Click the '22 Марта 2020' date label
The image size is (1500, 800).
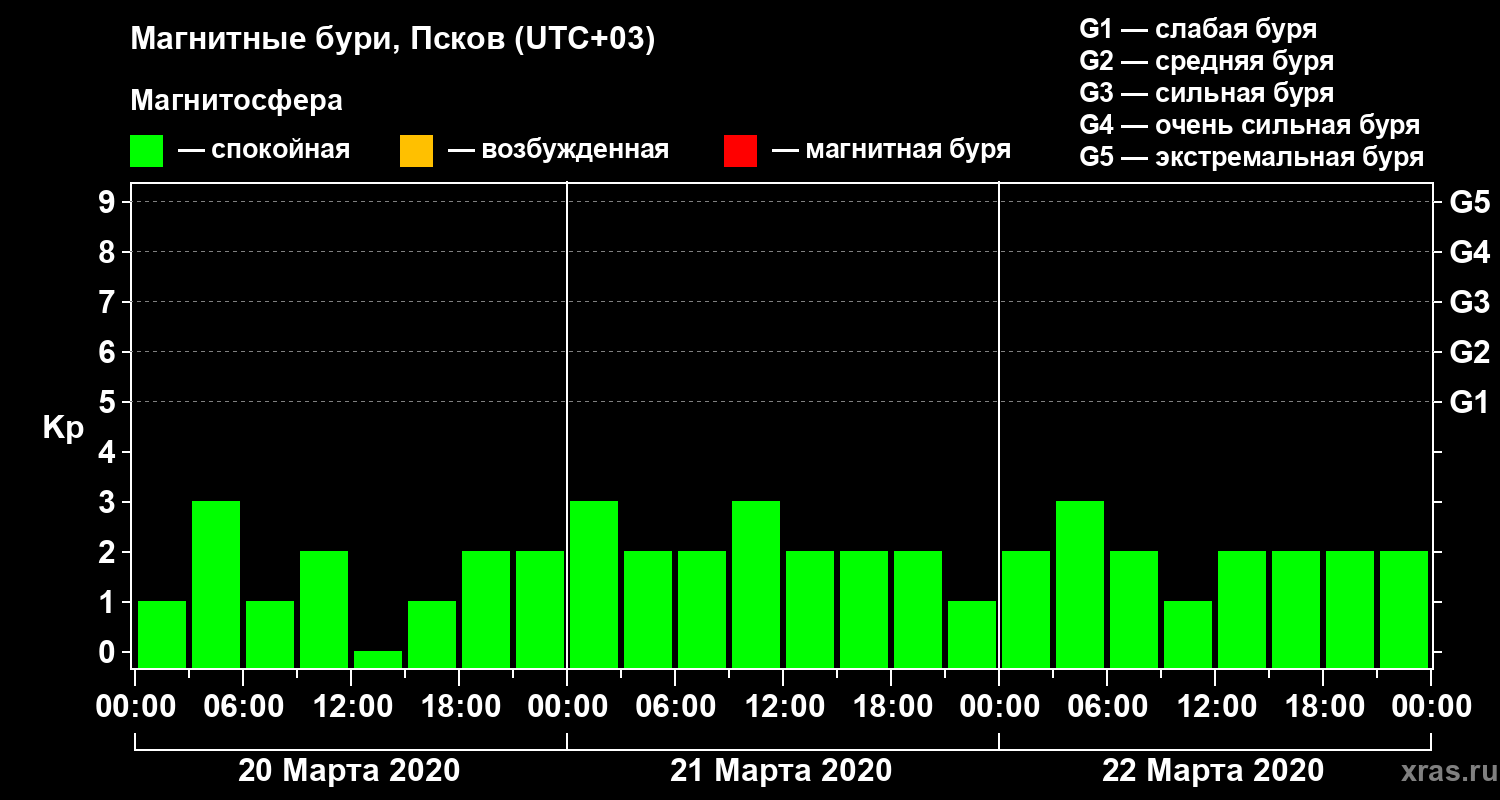(x=1213, y=771)
